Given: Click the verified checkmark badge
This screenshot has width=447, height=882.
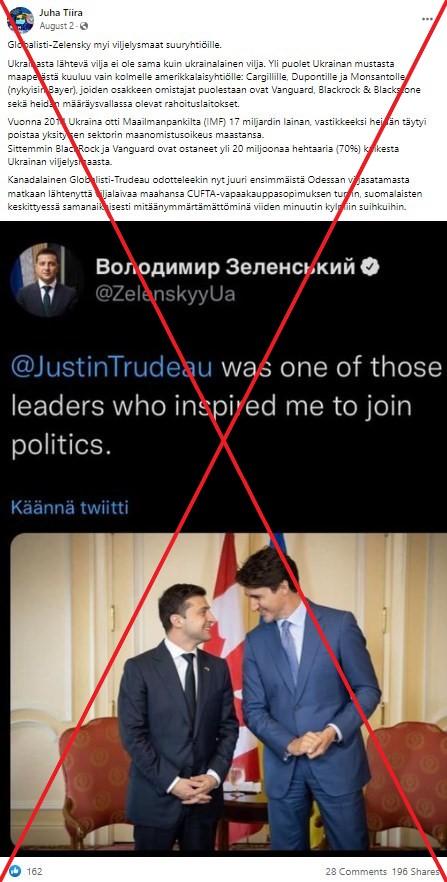Looking at the screenshot, I should tap(370, 267).
